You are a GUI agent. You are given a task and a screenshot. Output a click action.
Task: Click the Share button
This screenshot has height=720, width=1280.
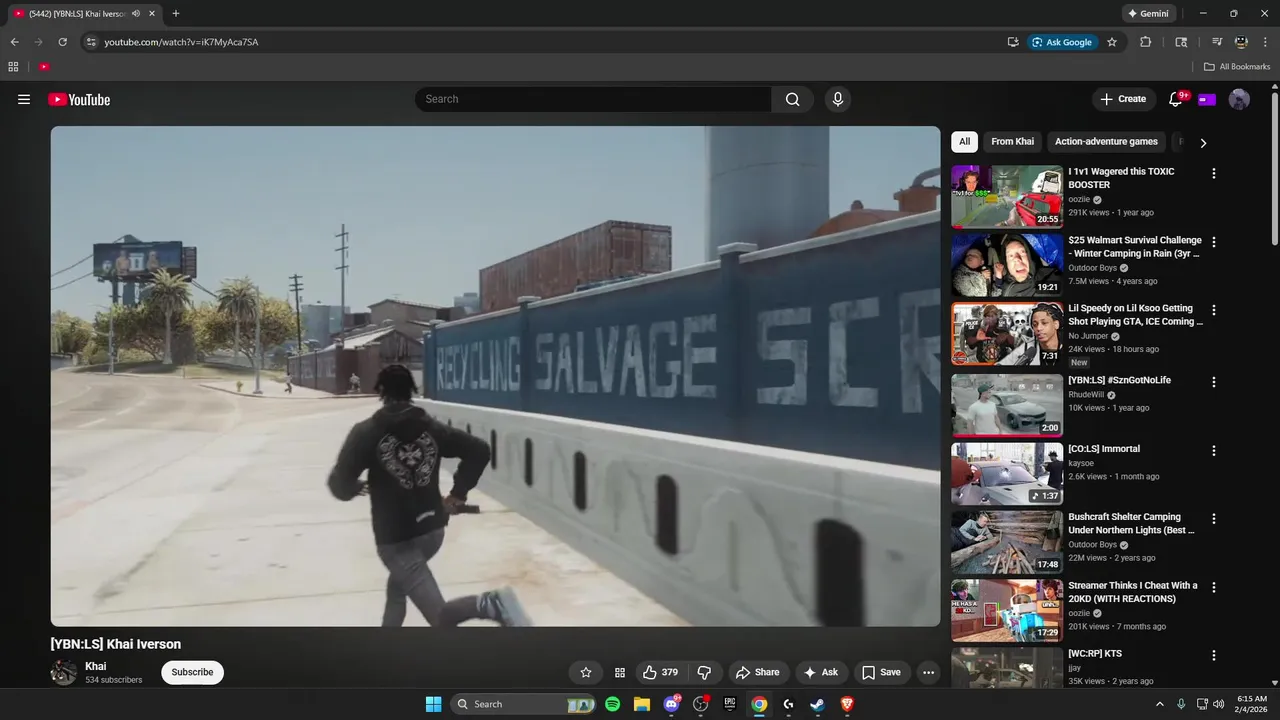756,672
